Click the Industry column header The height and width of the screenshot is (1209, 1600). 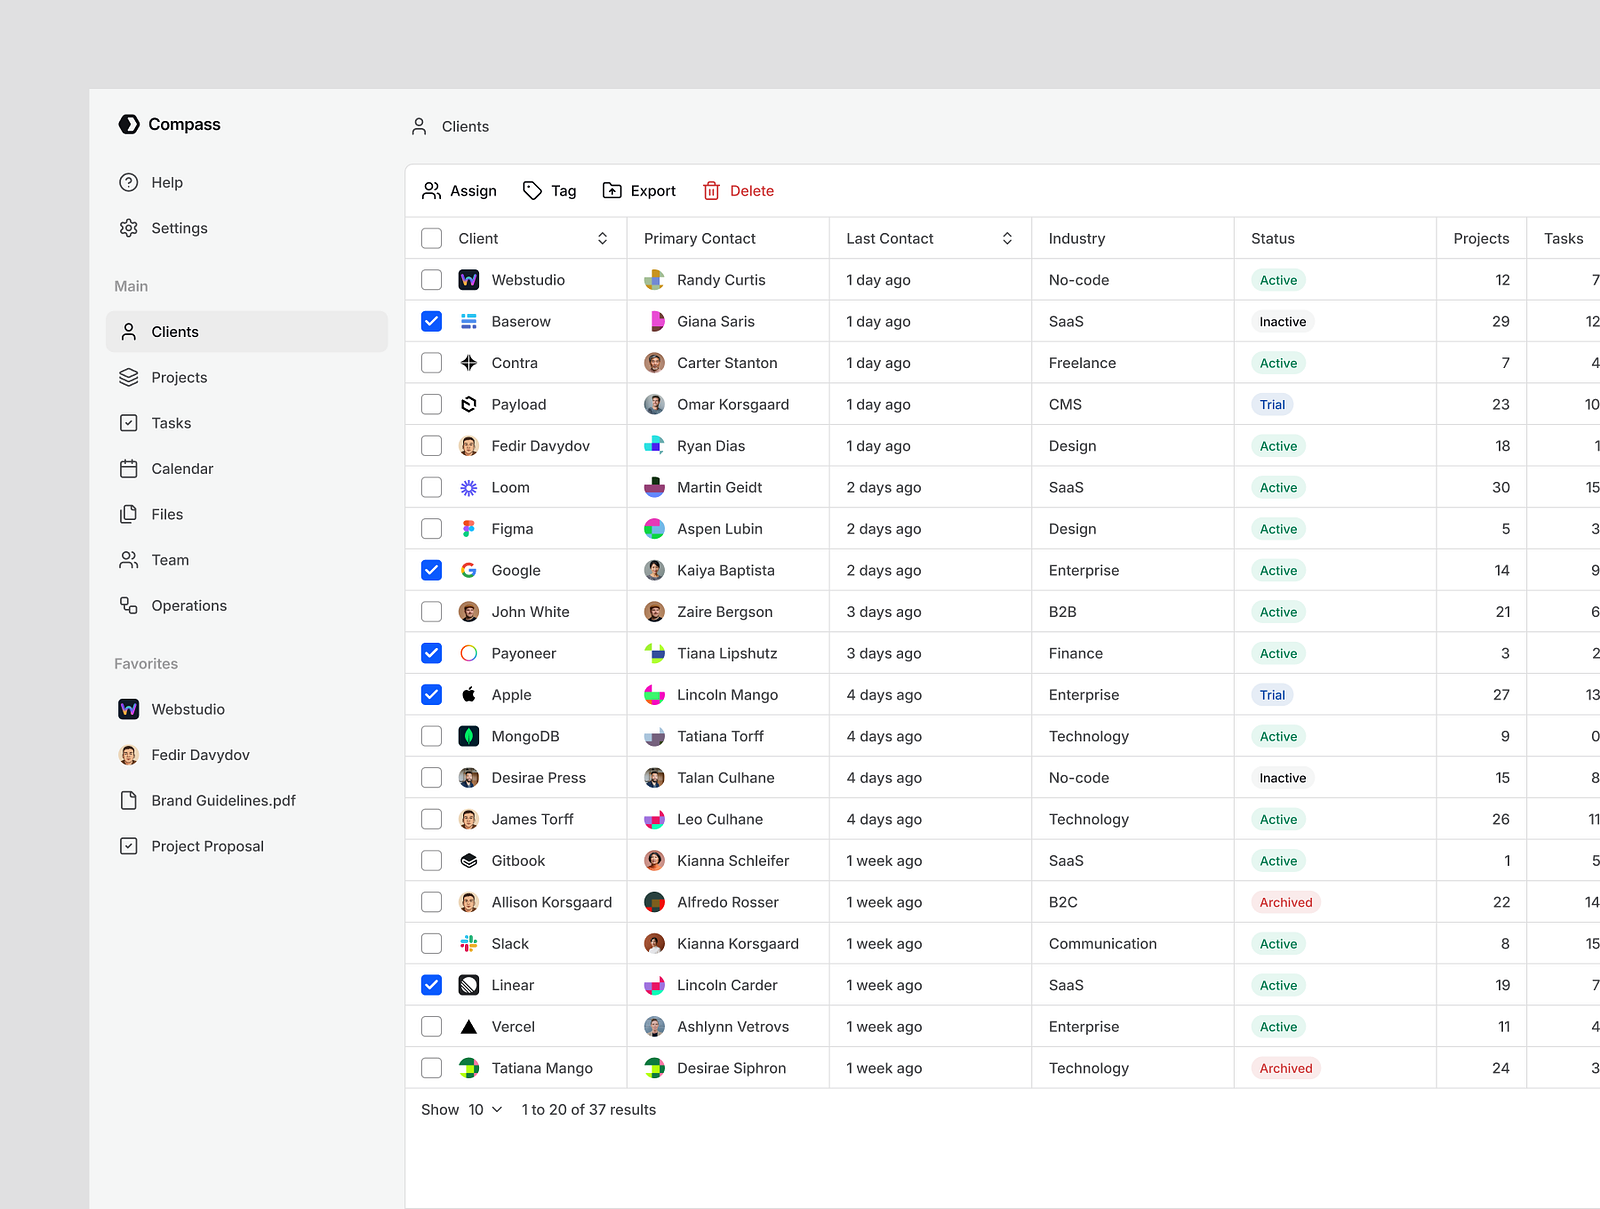coord(1077,238)
